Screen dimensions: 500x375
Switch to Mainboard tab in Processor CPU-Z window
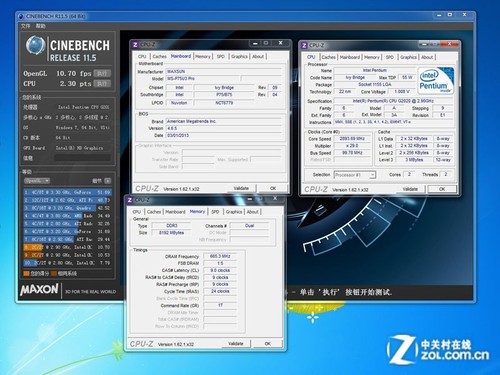pos(350,57)
